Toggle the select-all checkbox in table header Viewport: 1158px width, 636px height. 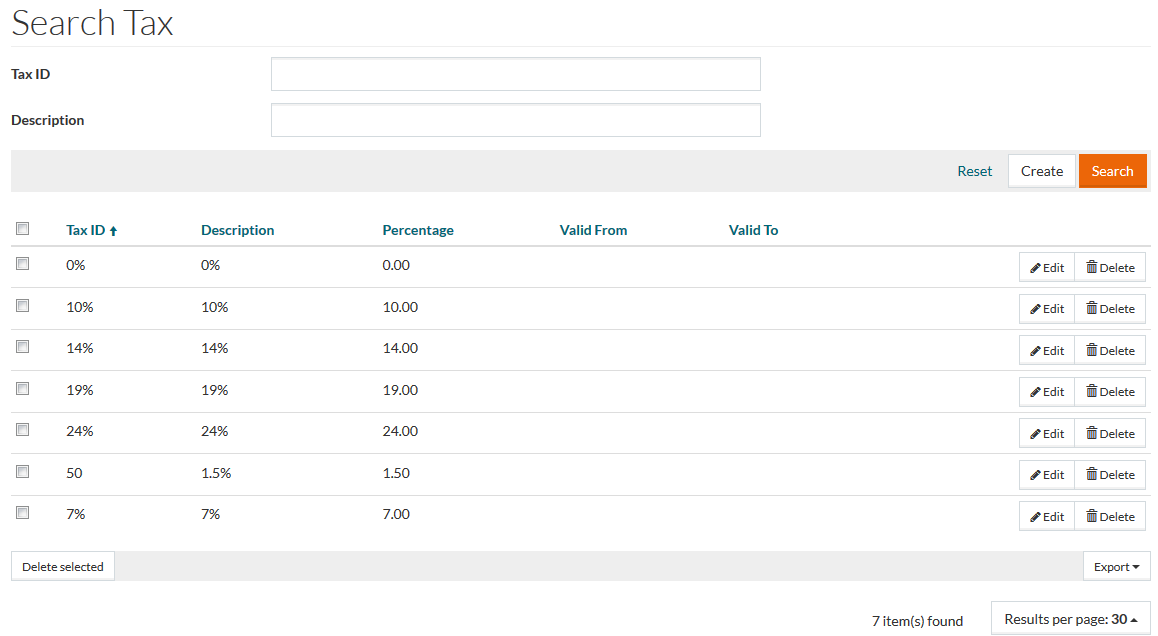[x=23, y=229]
